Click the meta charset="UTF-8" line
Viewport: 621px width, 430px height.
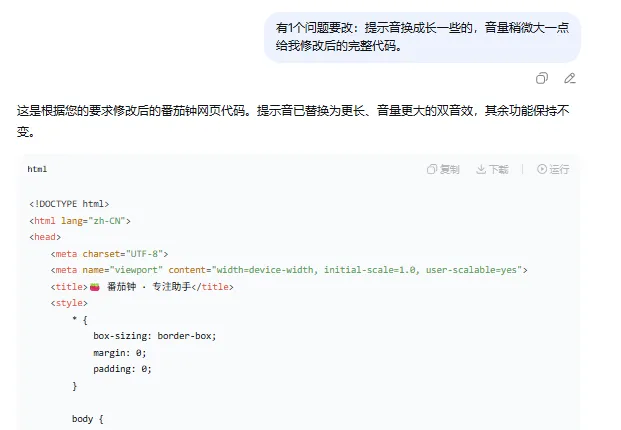(x=109, y=254)
